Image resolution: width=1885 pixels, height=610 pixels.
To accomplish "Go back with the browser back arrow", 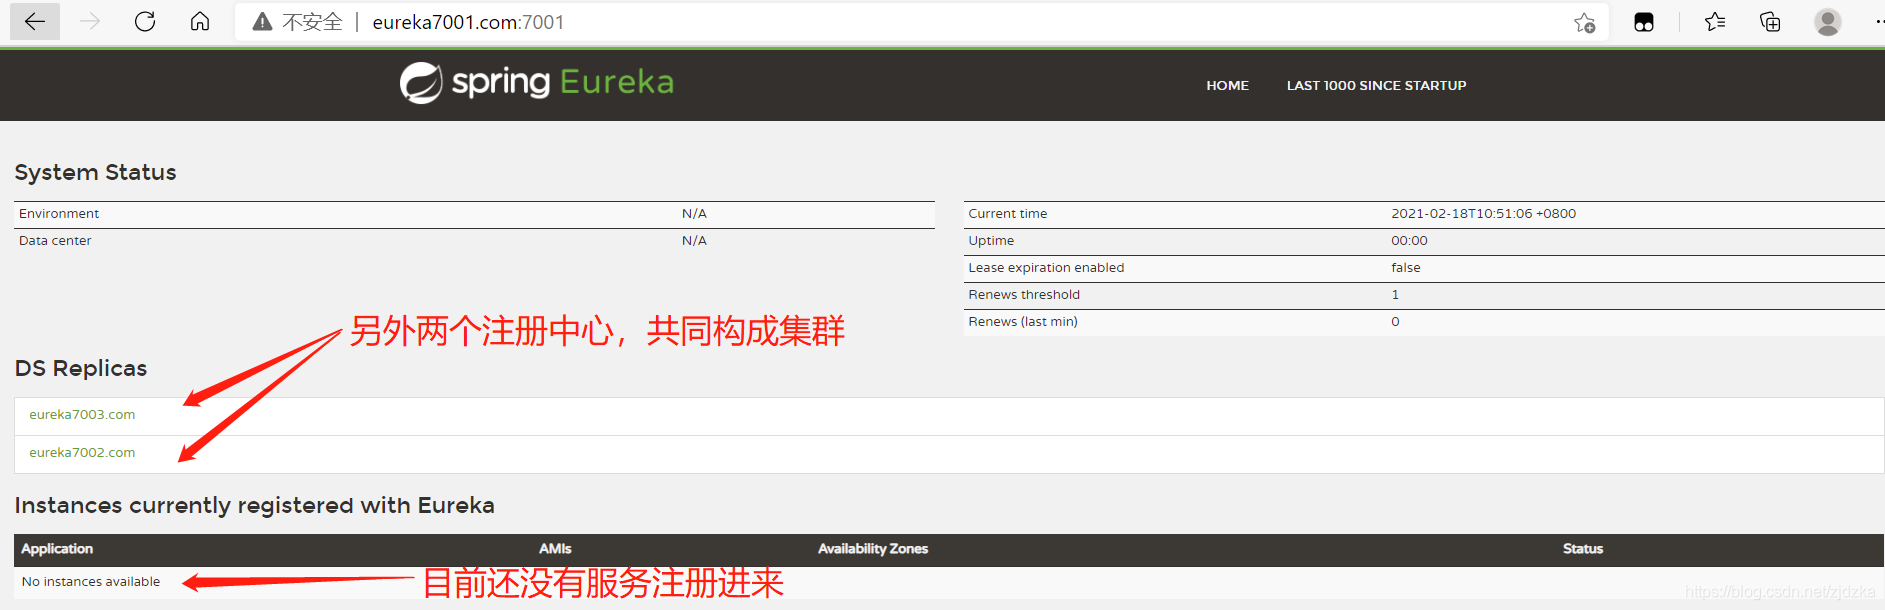I will (35, 21).
